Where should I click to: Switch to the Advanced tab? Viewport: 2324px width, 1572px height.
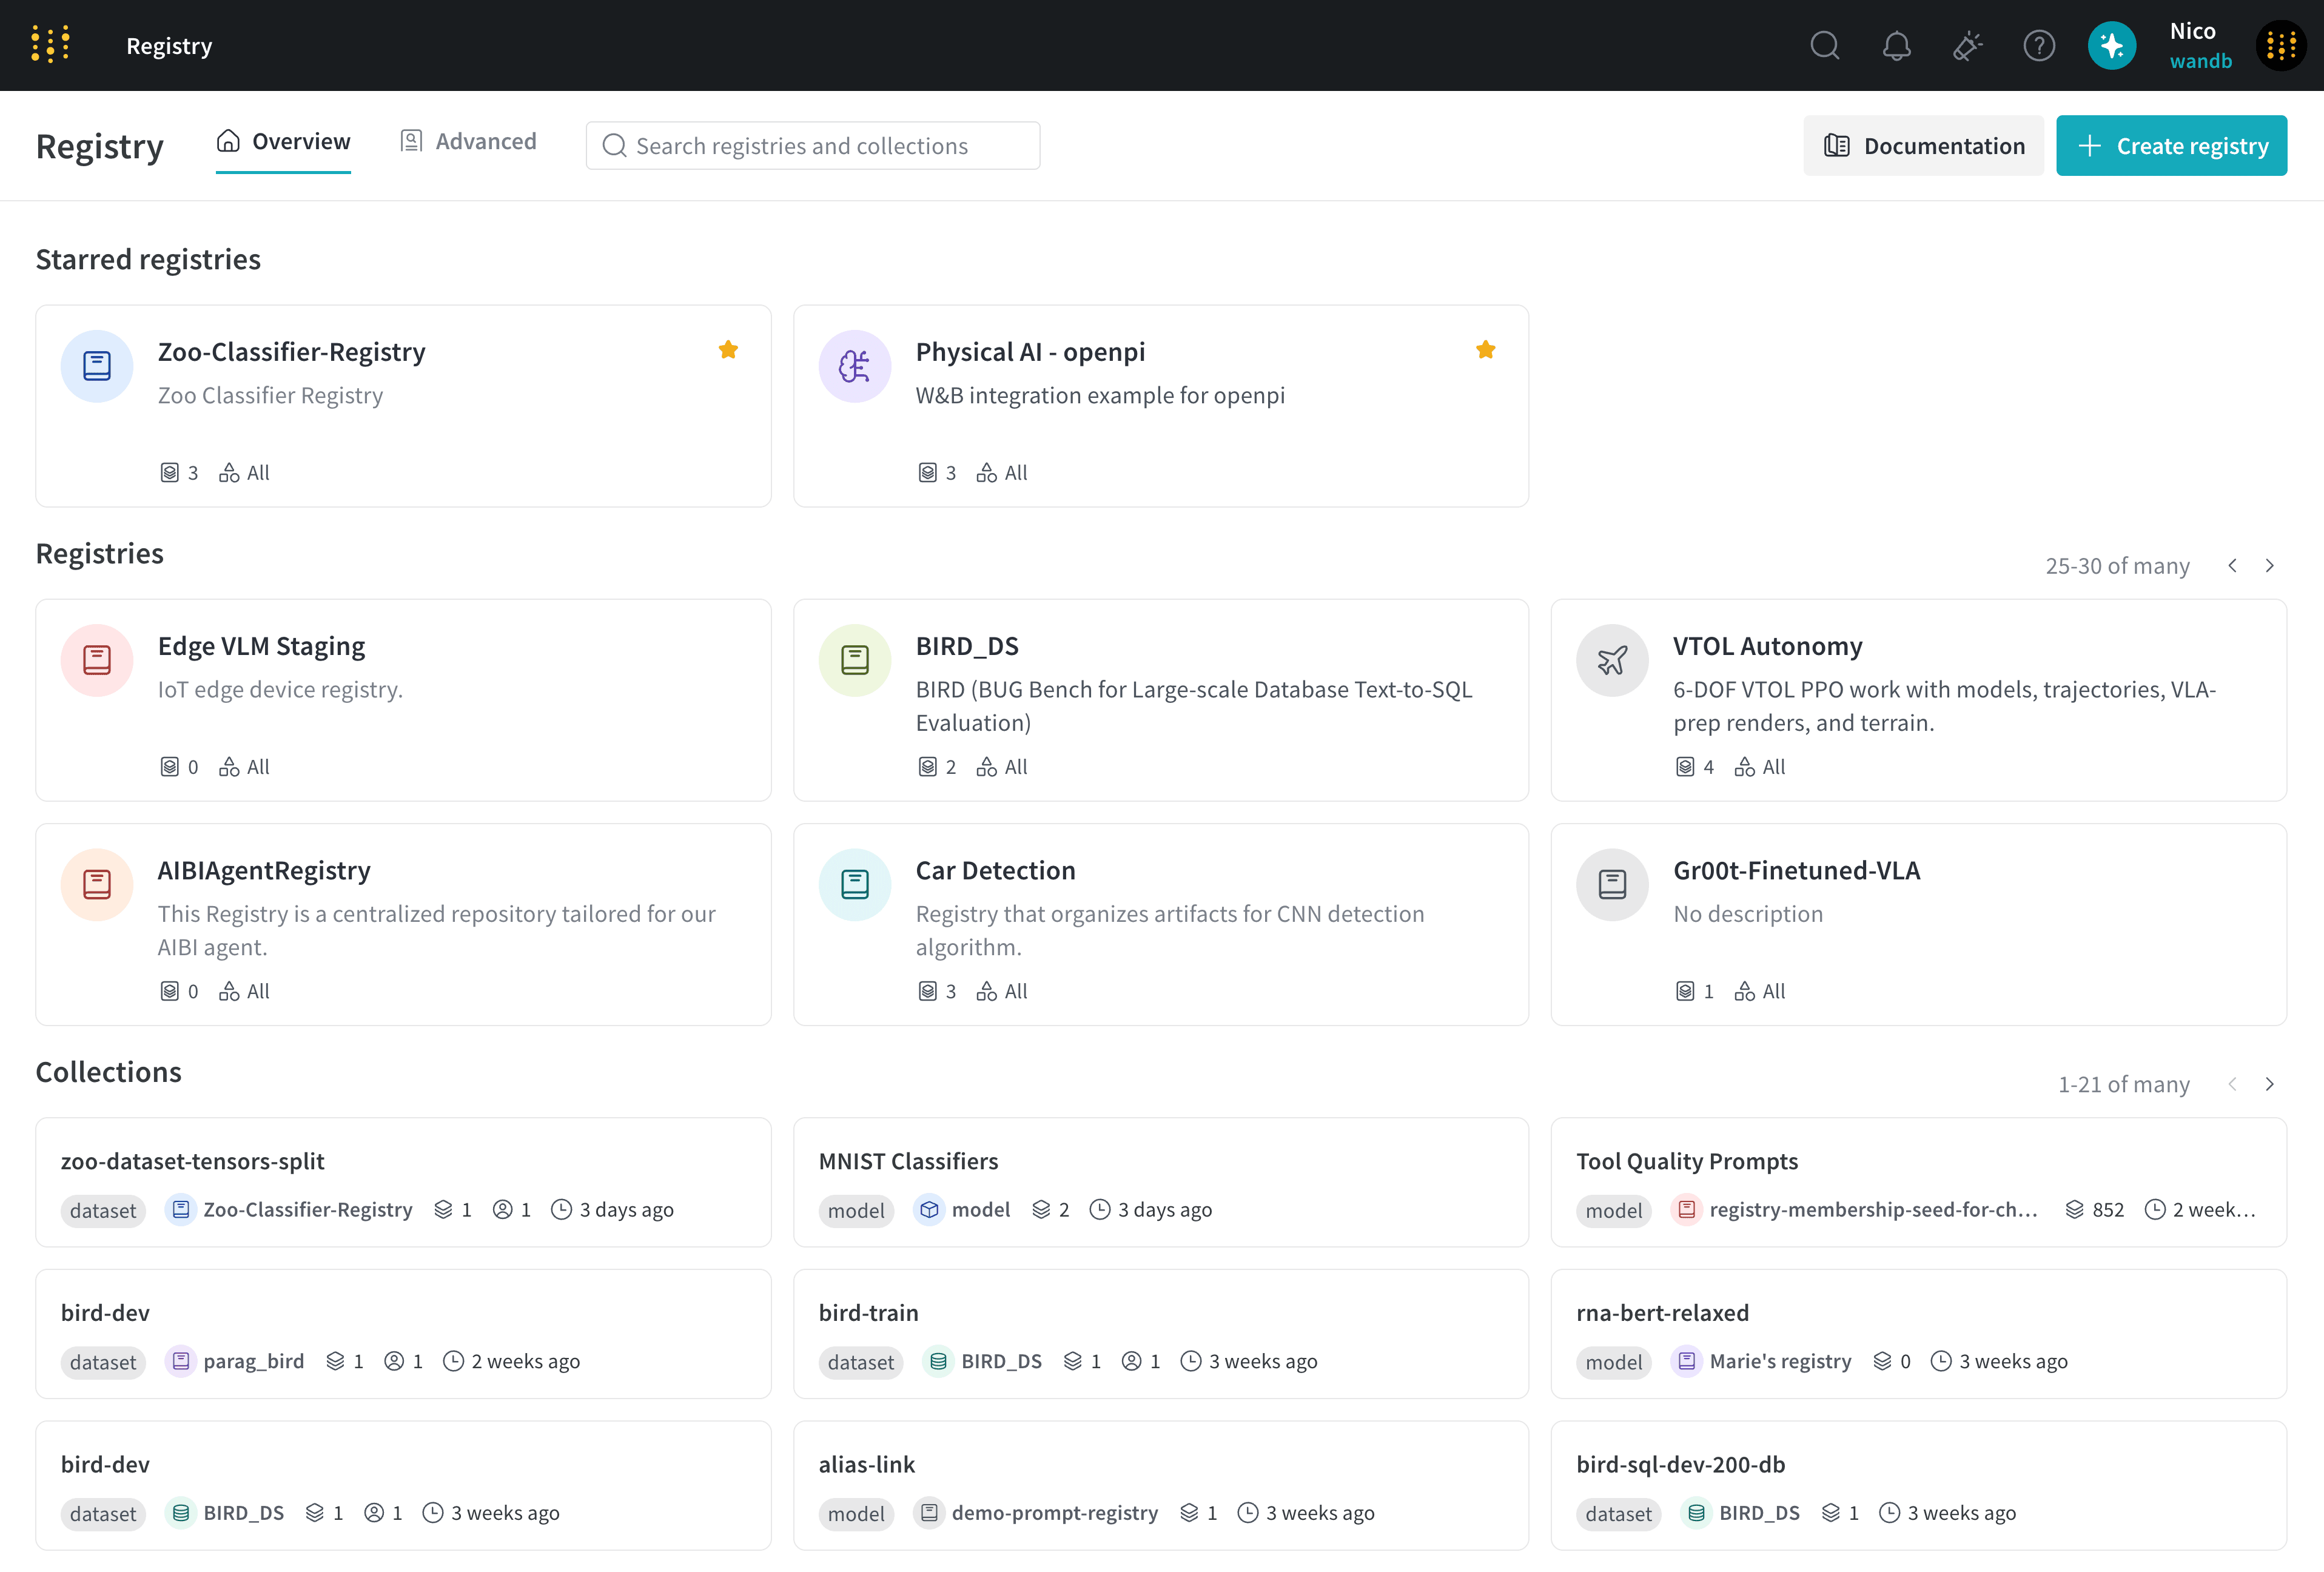click(468, 142)
